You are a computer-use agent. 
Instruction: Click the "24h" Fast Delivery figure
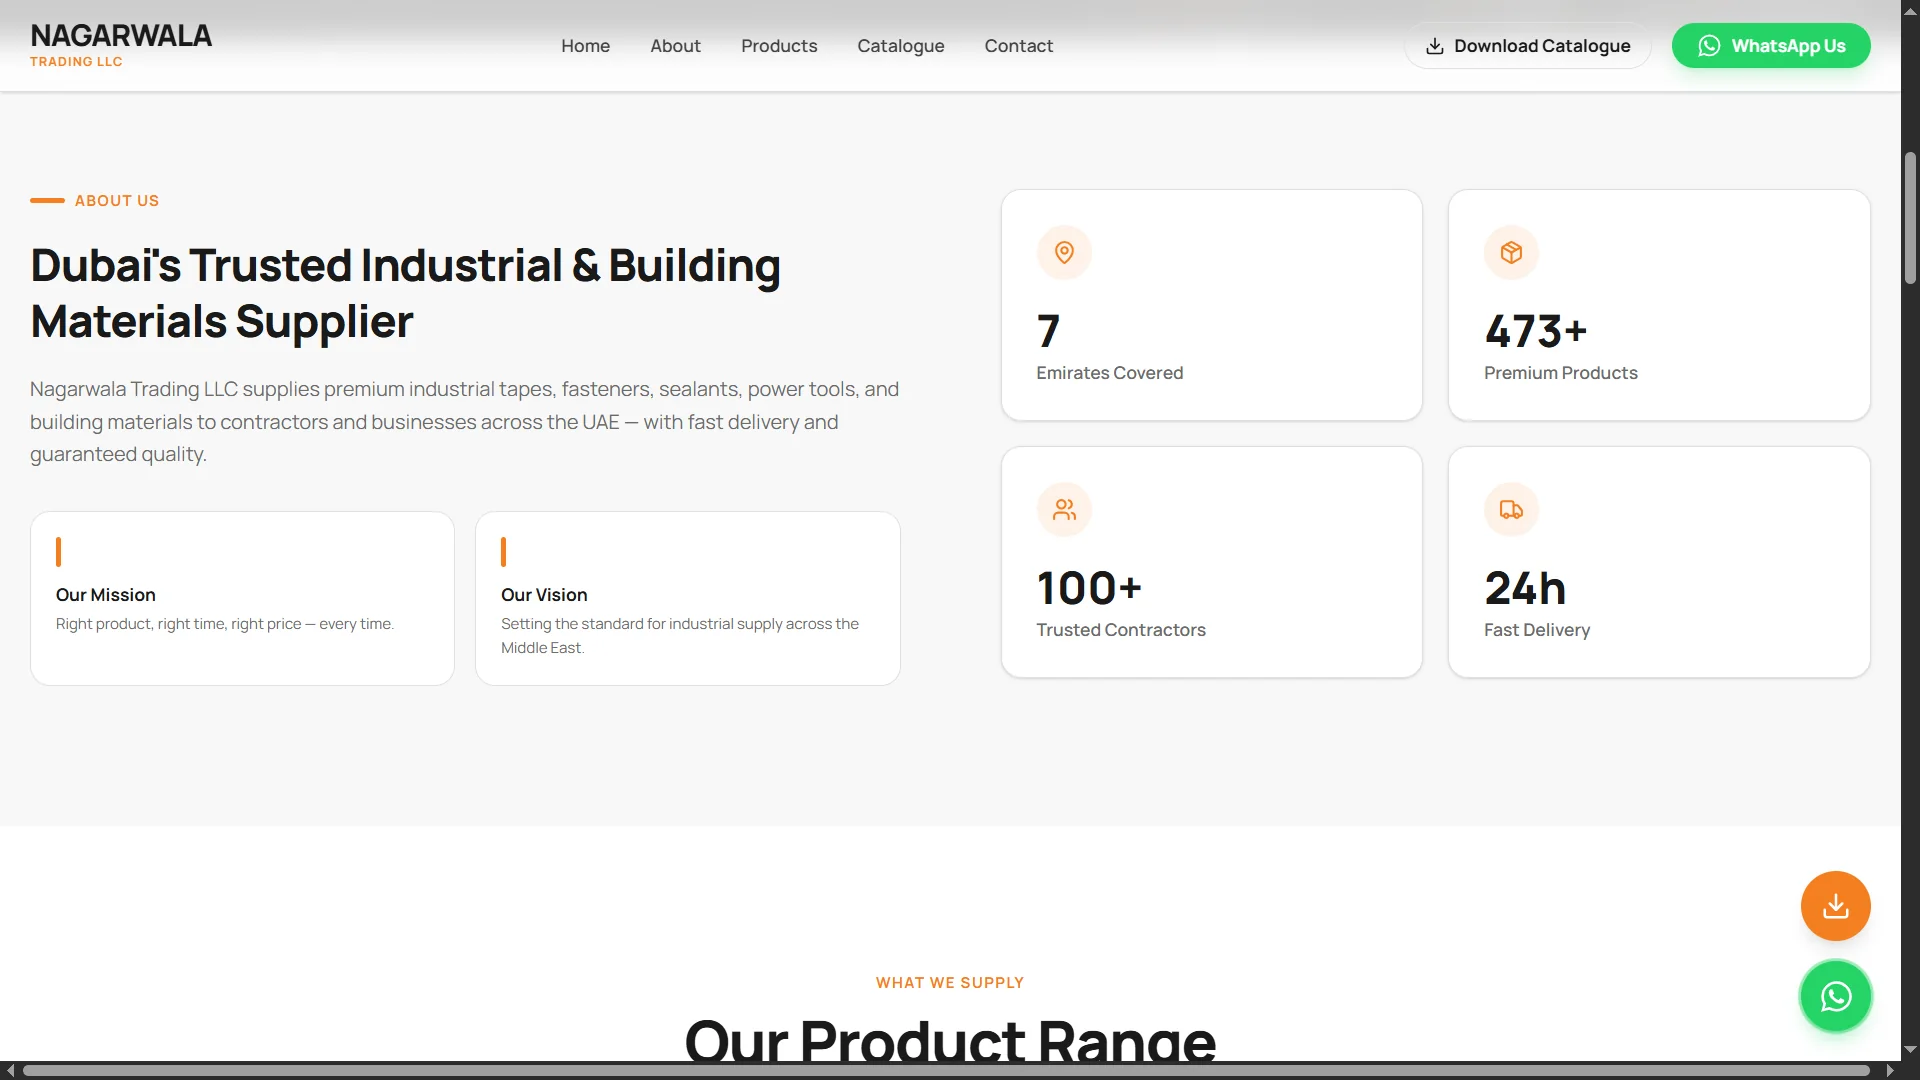(x=1525, y=588)
